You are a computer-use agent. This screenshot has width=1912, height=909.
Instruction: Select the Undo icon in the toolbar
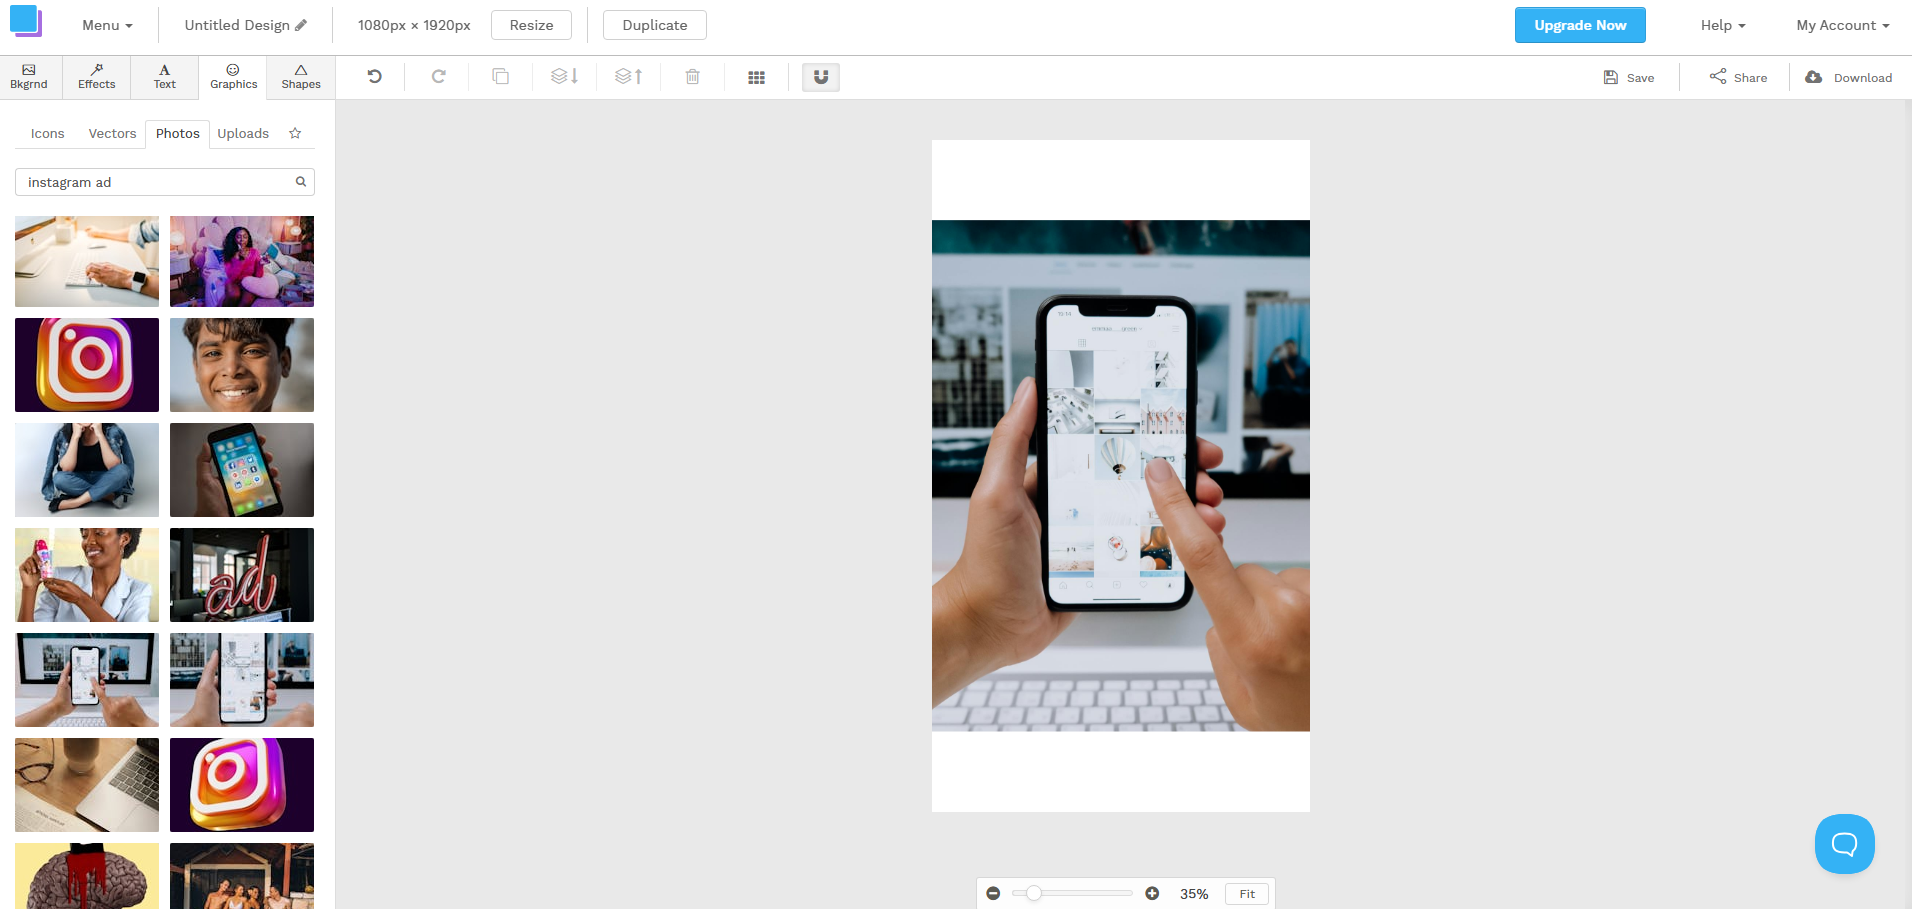click(372, 76)
